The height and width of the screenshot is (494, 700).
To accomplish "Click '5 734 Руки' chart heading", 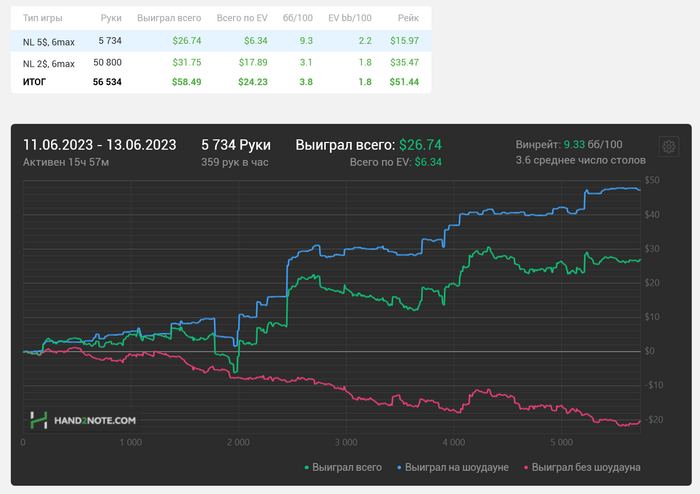I will pos(236,145).
